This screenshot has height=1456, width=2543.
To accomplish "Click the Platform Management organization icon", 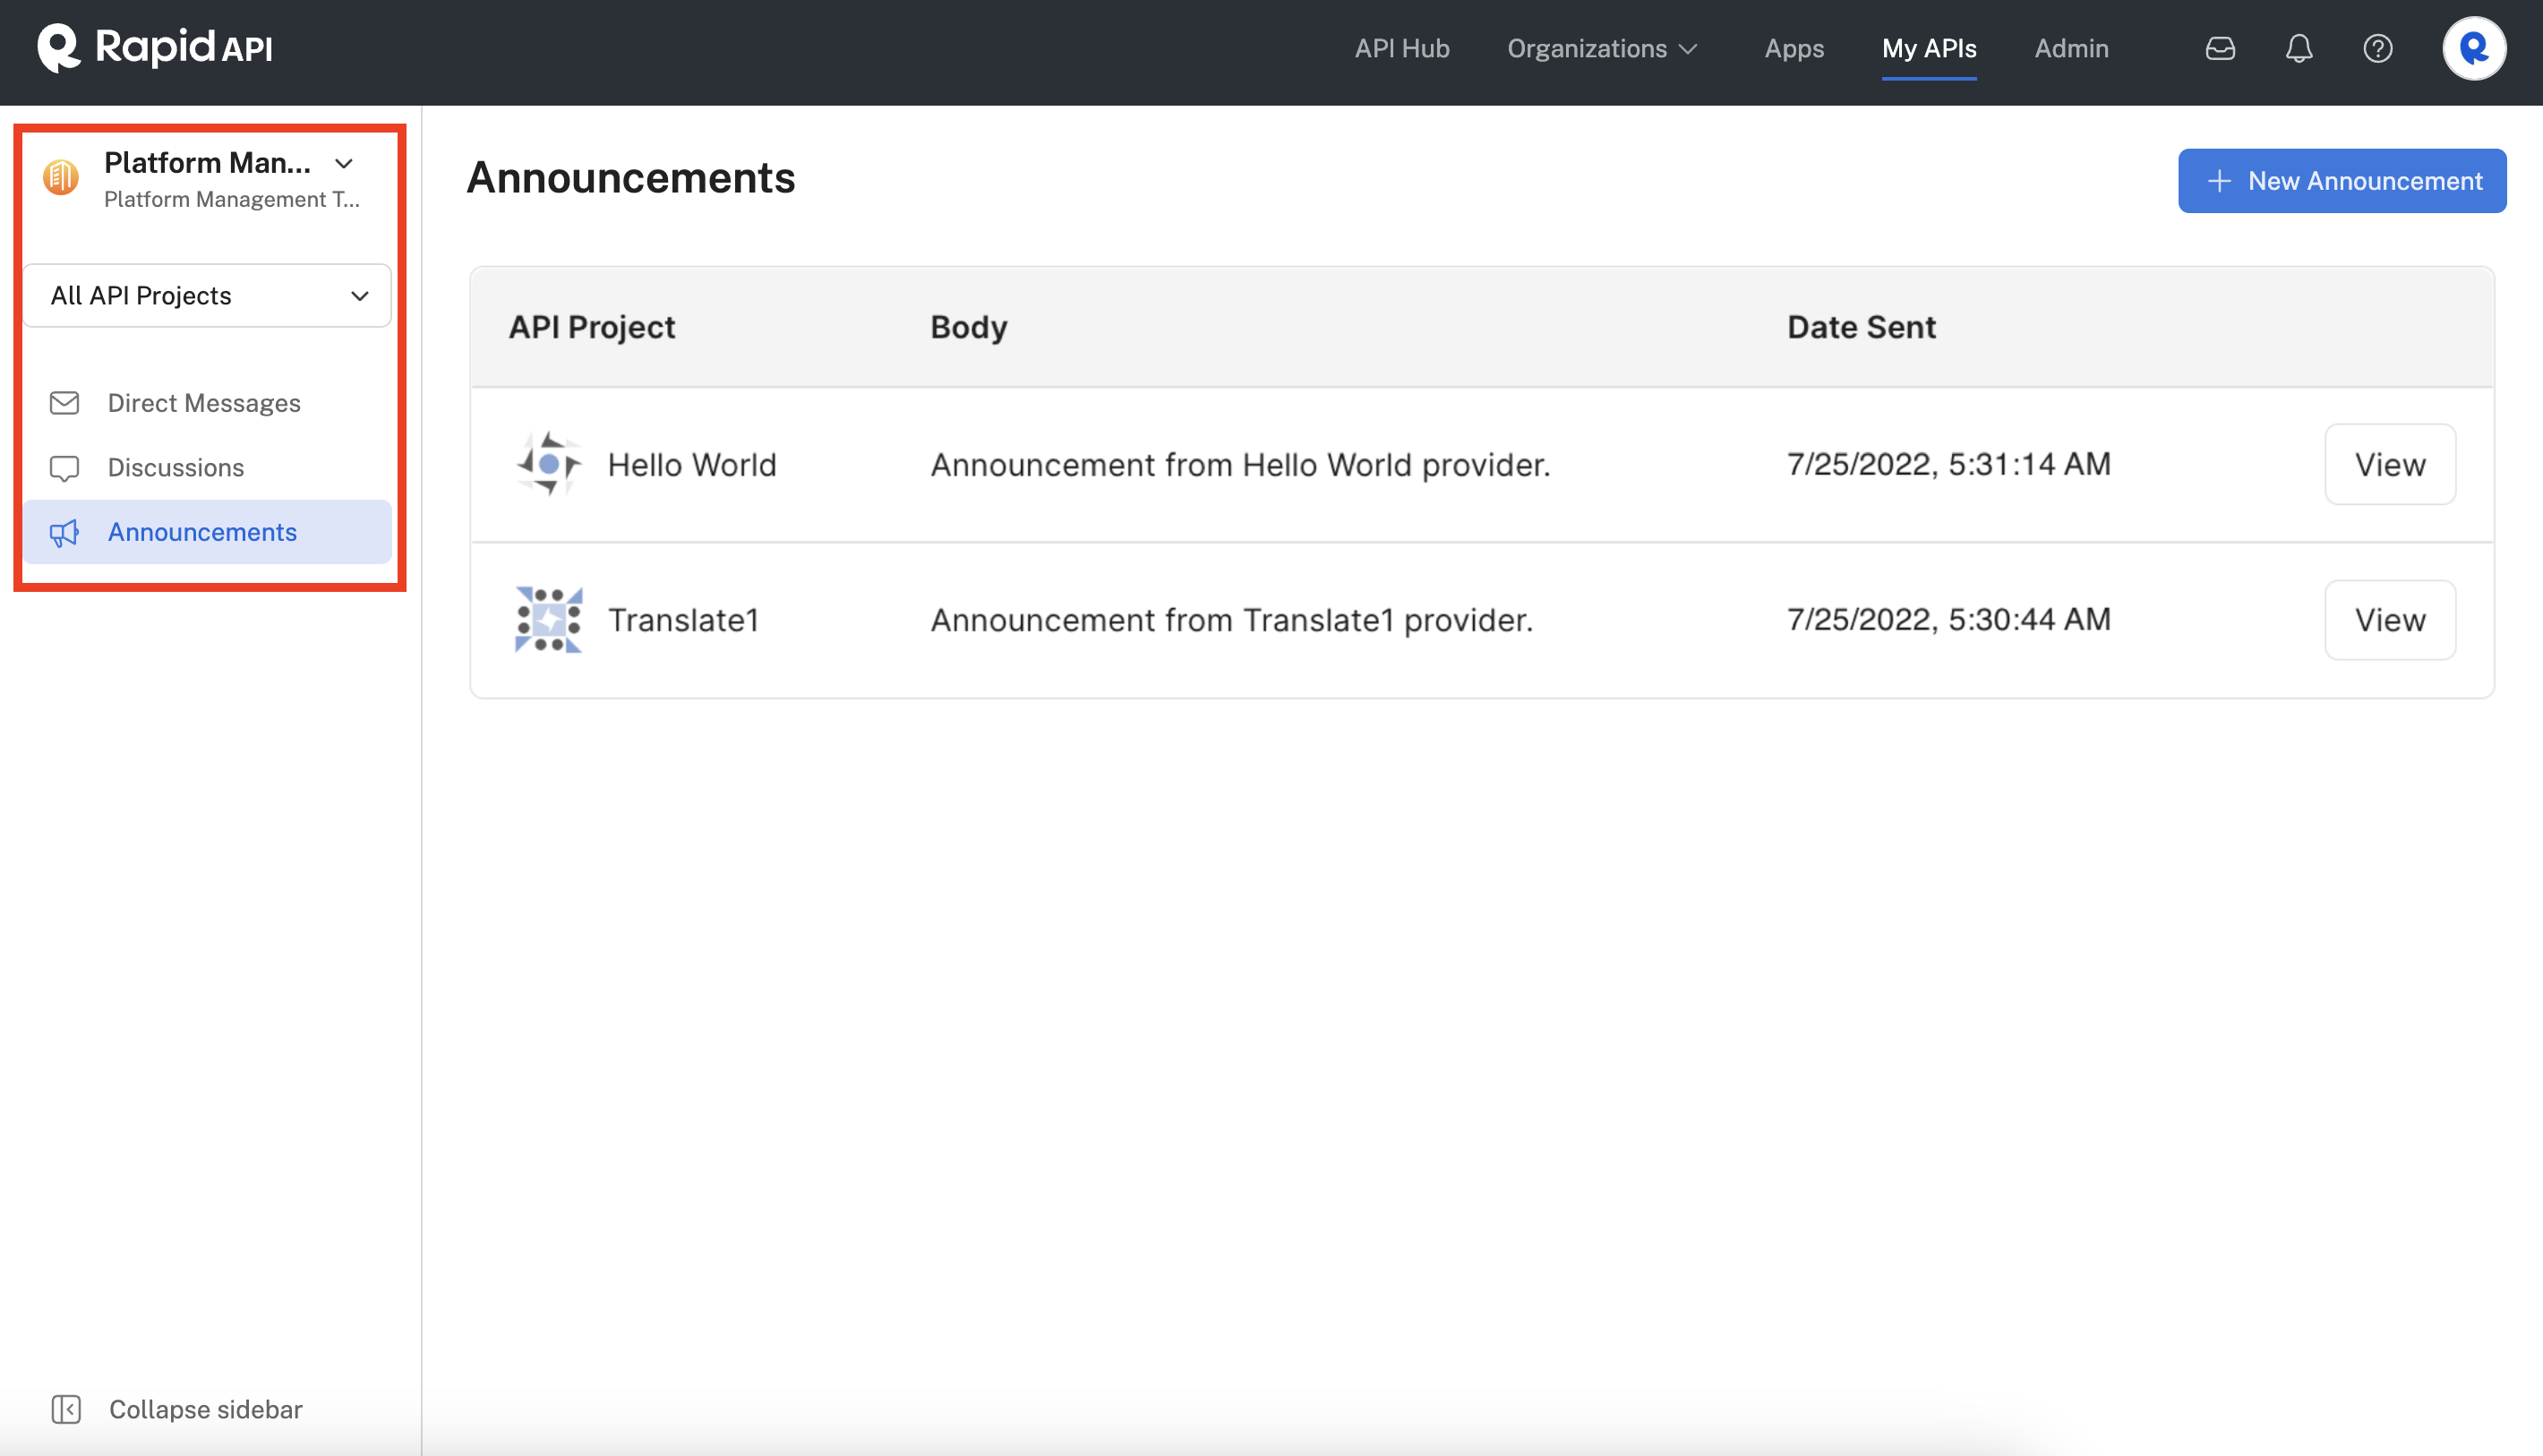I will [61, 178].
